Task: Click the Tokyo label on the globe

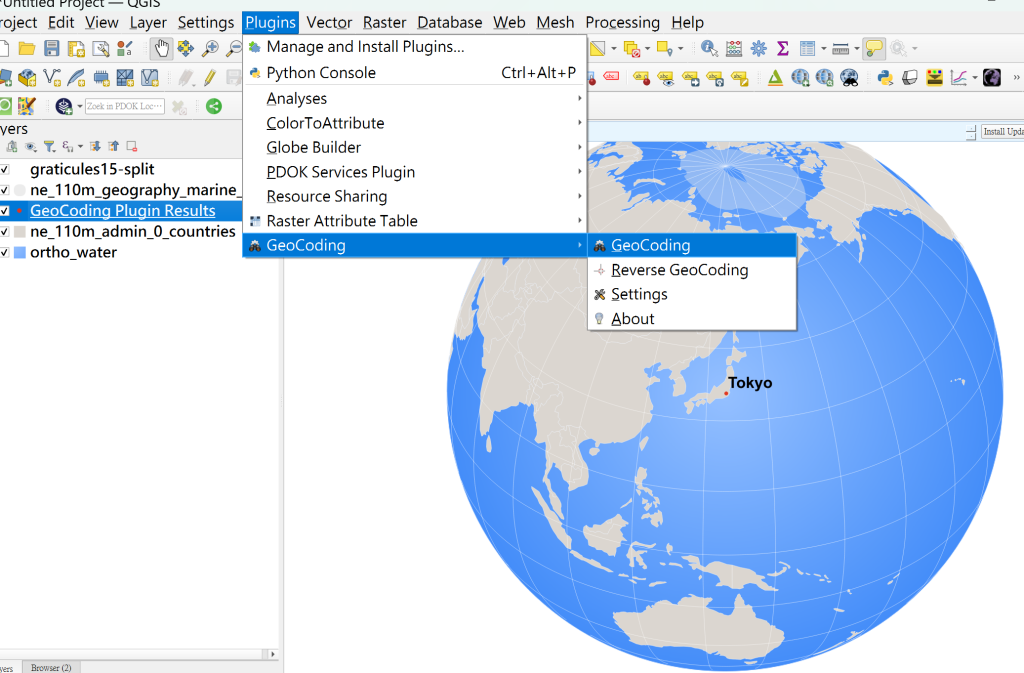Action: (x=750, y=383)
